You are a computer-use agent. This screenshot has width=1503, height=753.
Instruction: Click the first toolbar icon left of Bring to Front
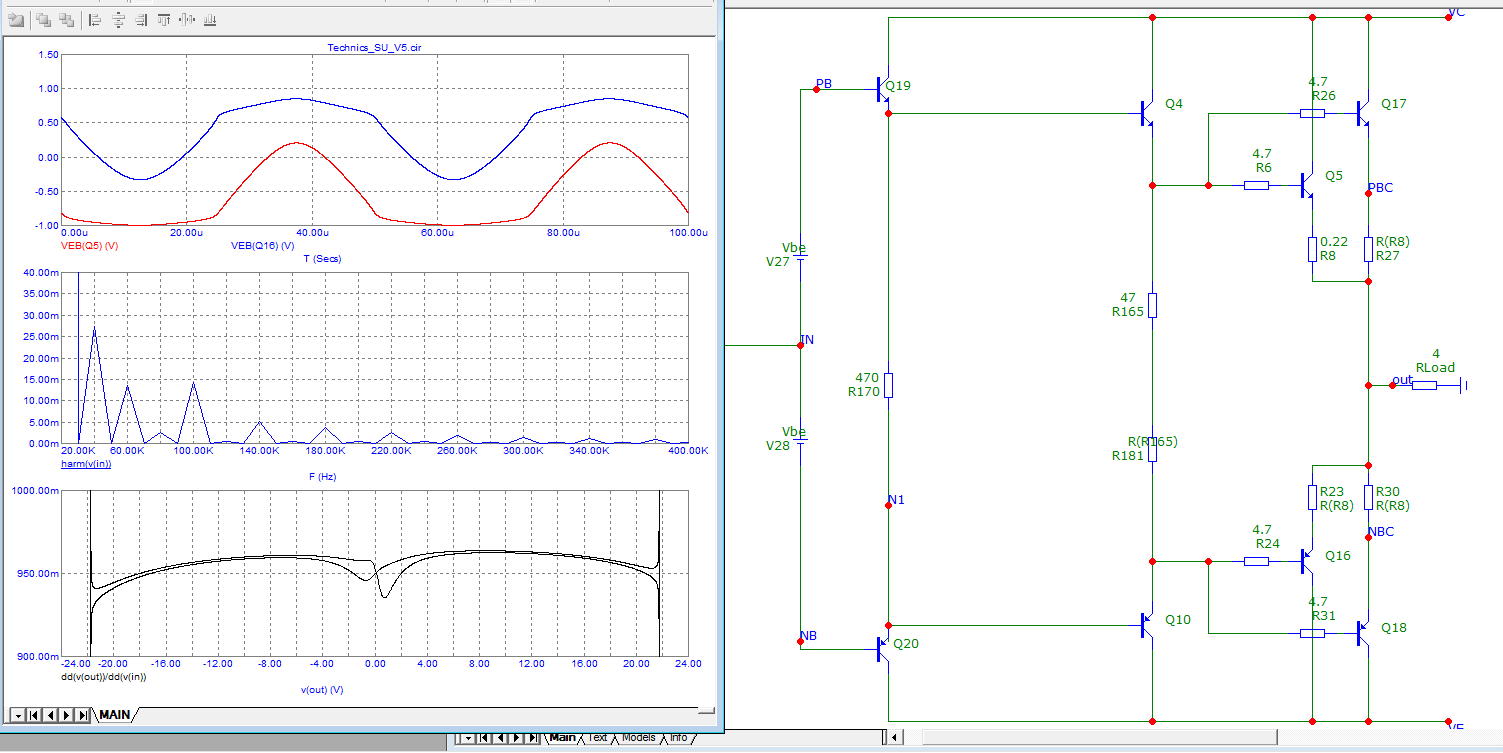[x=16, y=19]
